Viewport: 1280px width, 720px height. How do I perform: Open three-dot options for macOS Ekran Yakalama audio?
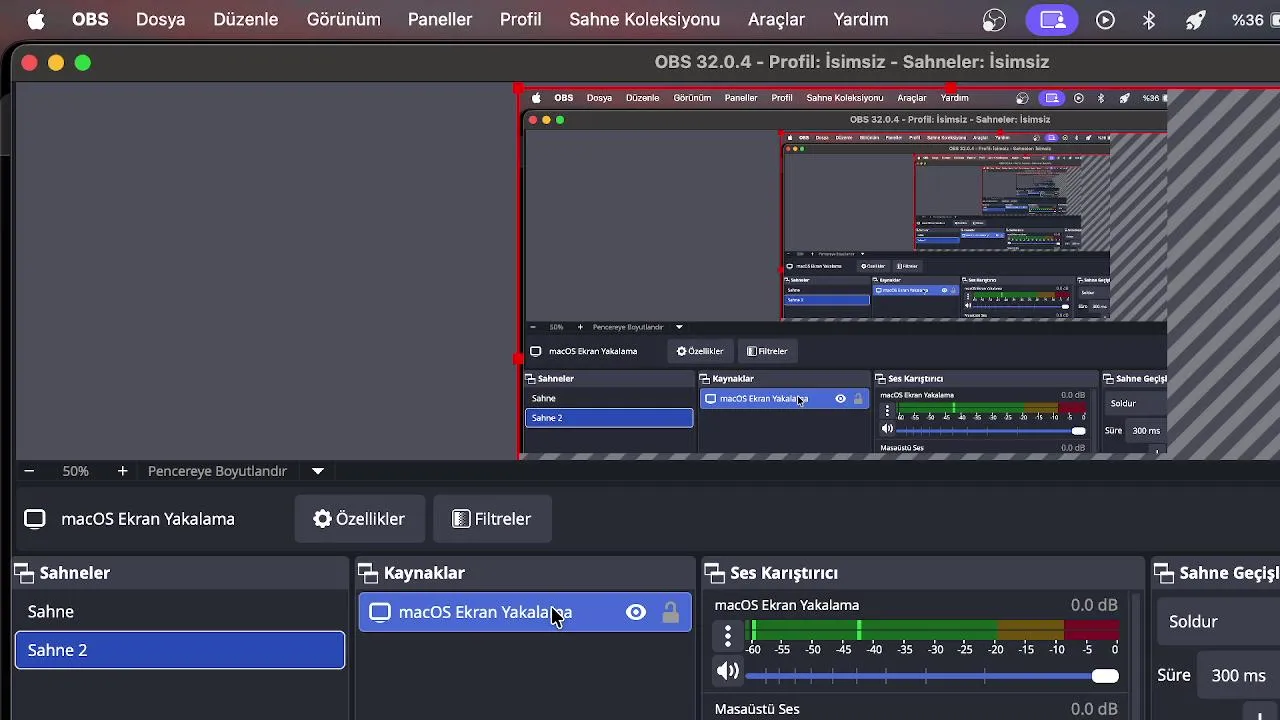[x=728, y=635]
